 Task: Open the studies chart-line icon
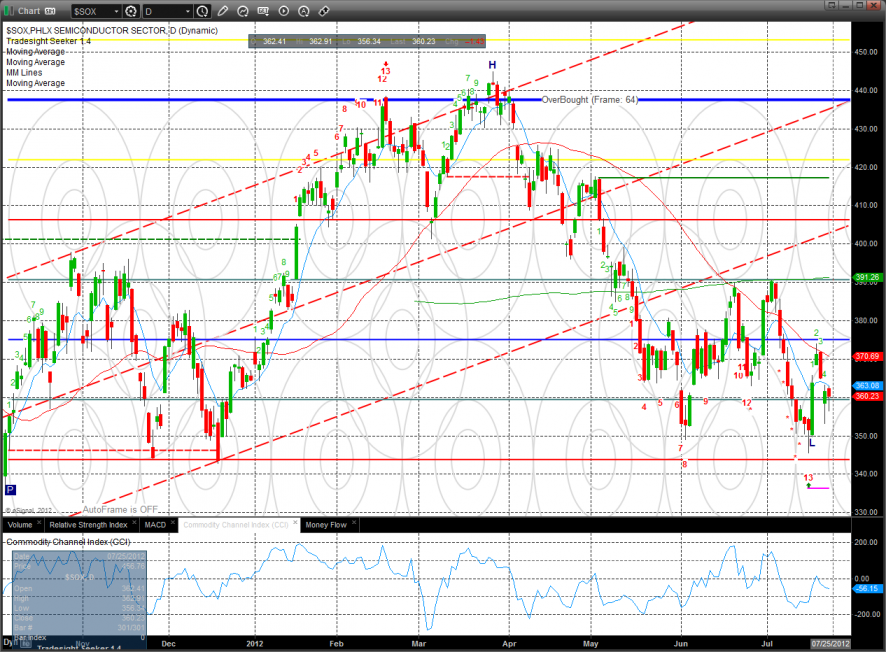(243, 11)
